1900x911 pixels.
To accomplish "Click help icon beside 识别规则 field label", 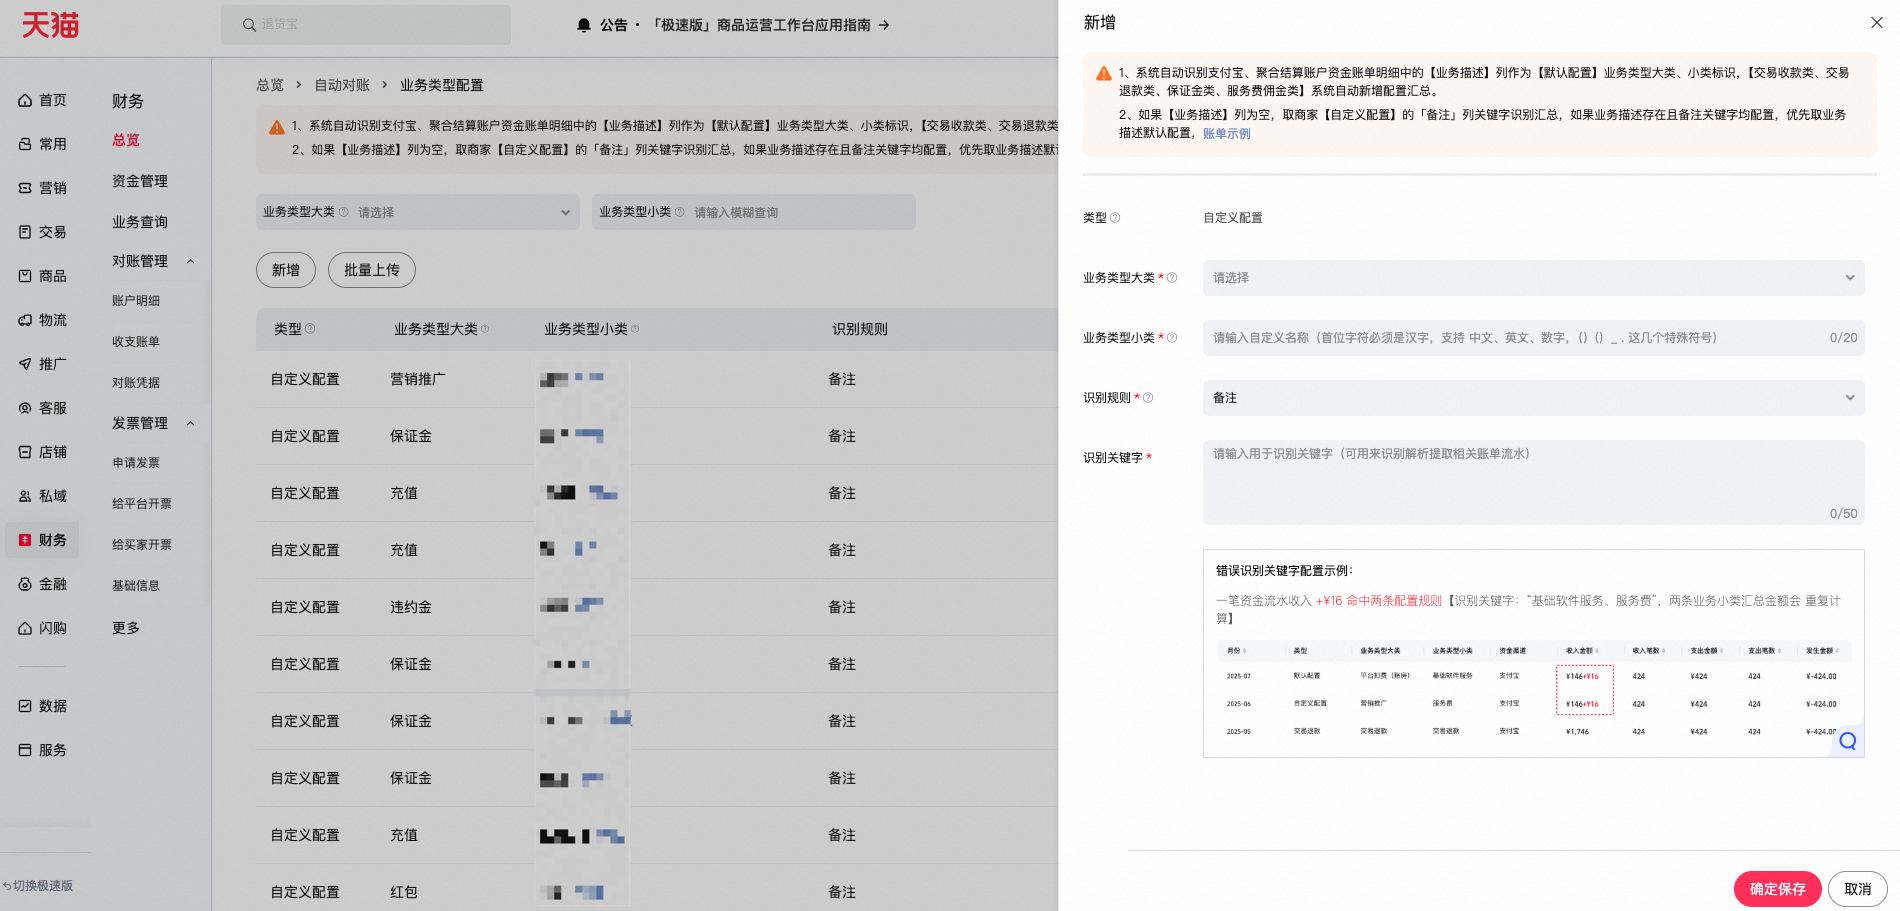I will coord(1148,397).
